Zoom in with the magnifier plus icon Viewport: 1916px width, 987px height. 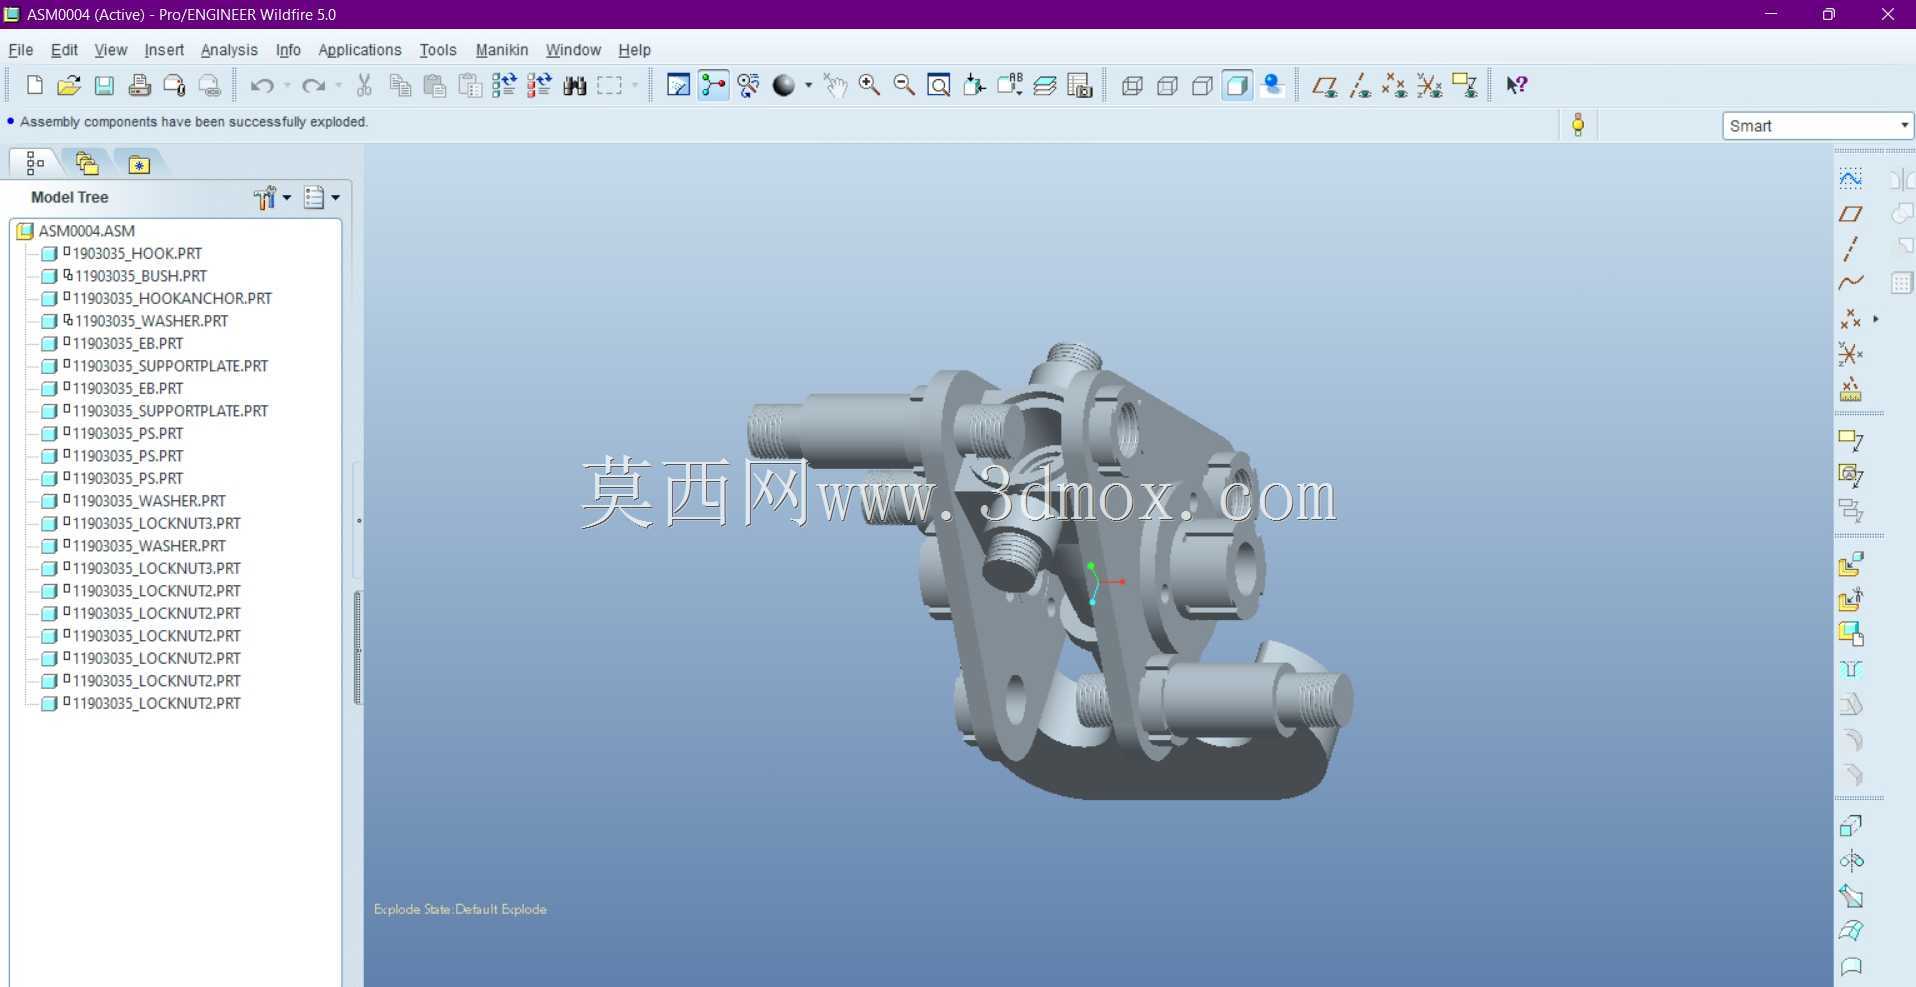869,85
